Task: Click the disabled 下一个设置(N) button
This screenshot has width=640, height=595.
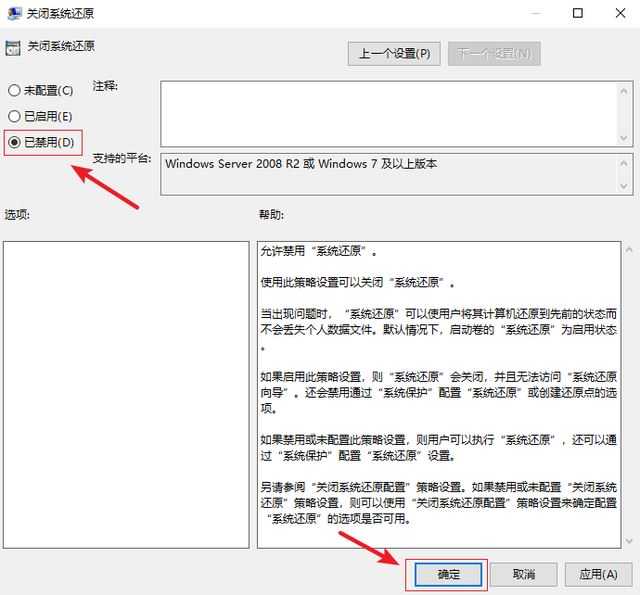Action: coord(494,53)
